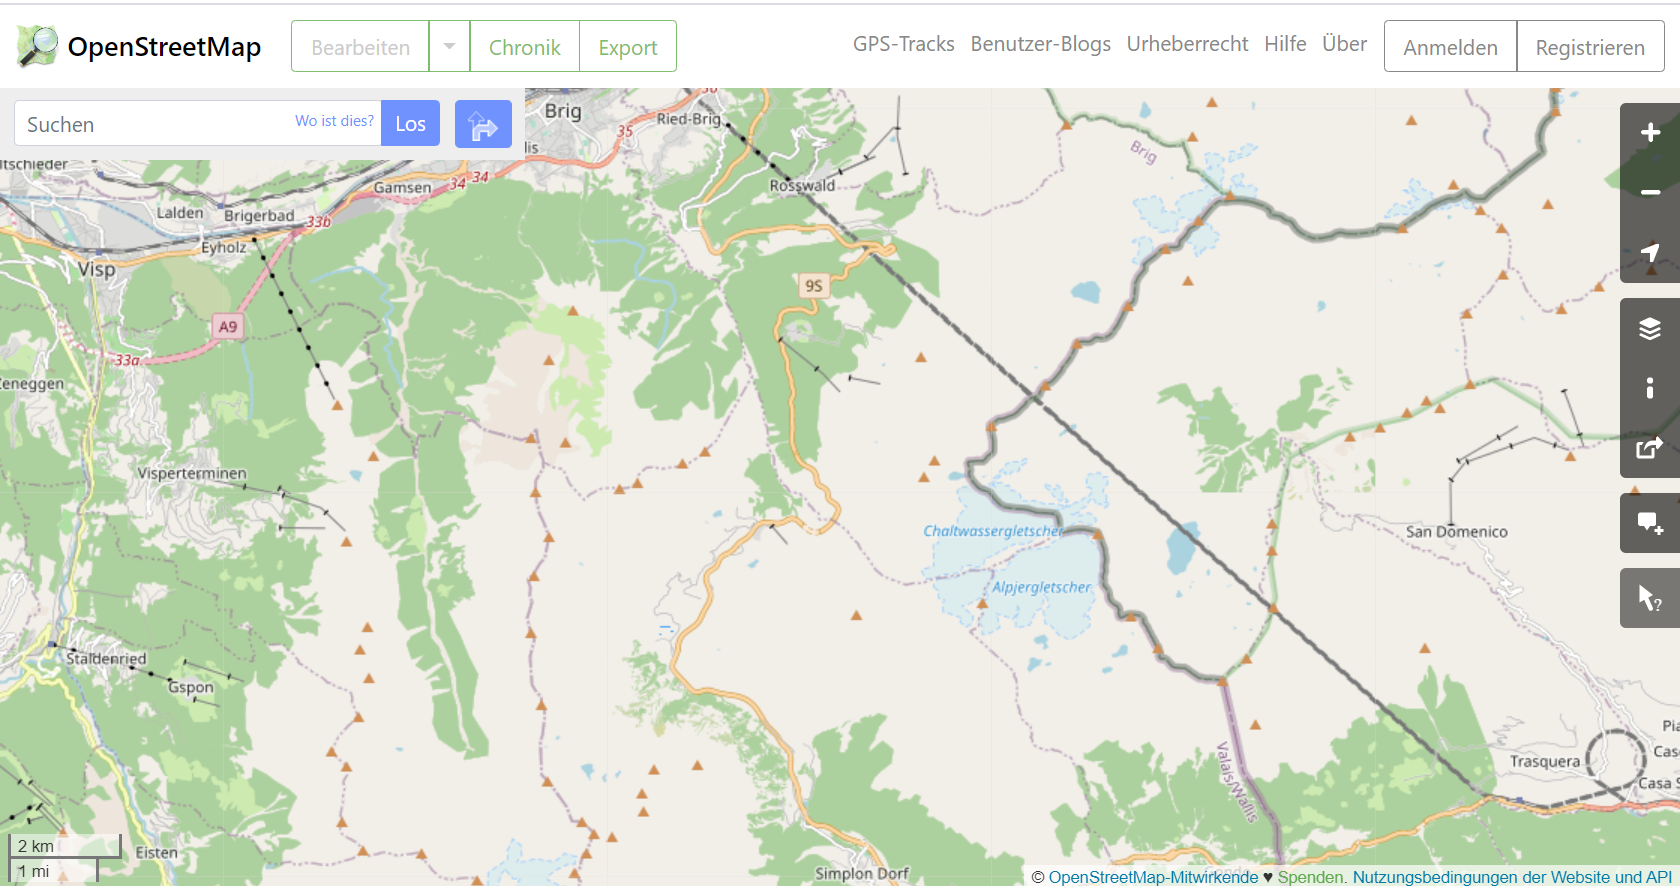Add a note to the map
This screenshot has width=1680, height=886.
point(1650,523)
